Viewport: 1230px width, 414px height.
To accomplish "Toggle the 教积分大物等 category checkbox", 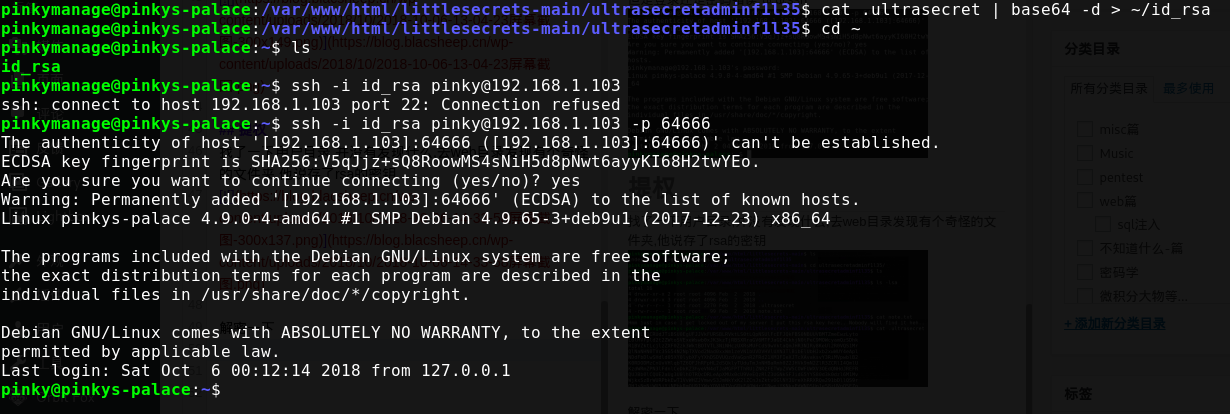I will (1085, 296).
